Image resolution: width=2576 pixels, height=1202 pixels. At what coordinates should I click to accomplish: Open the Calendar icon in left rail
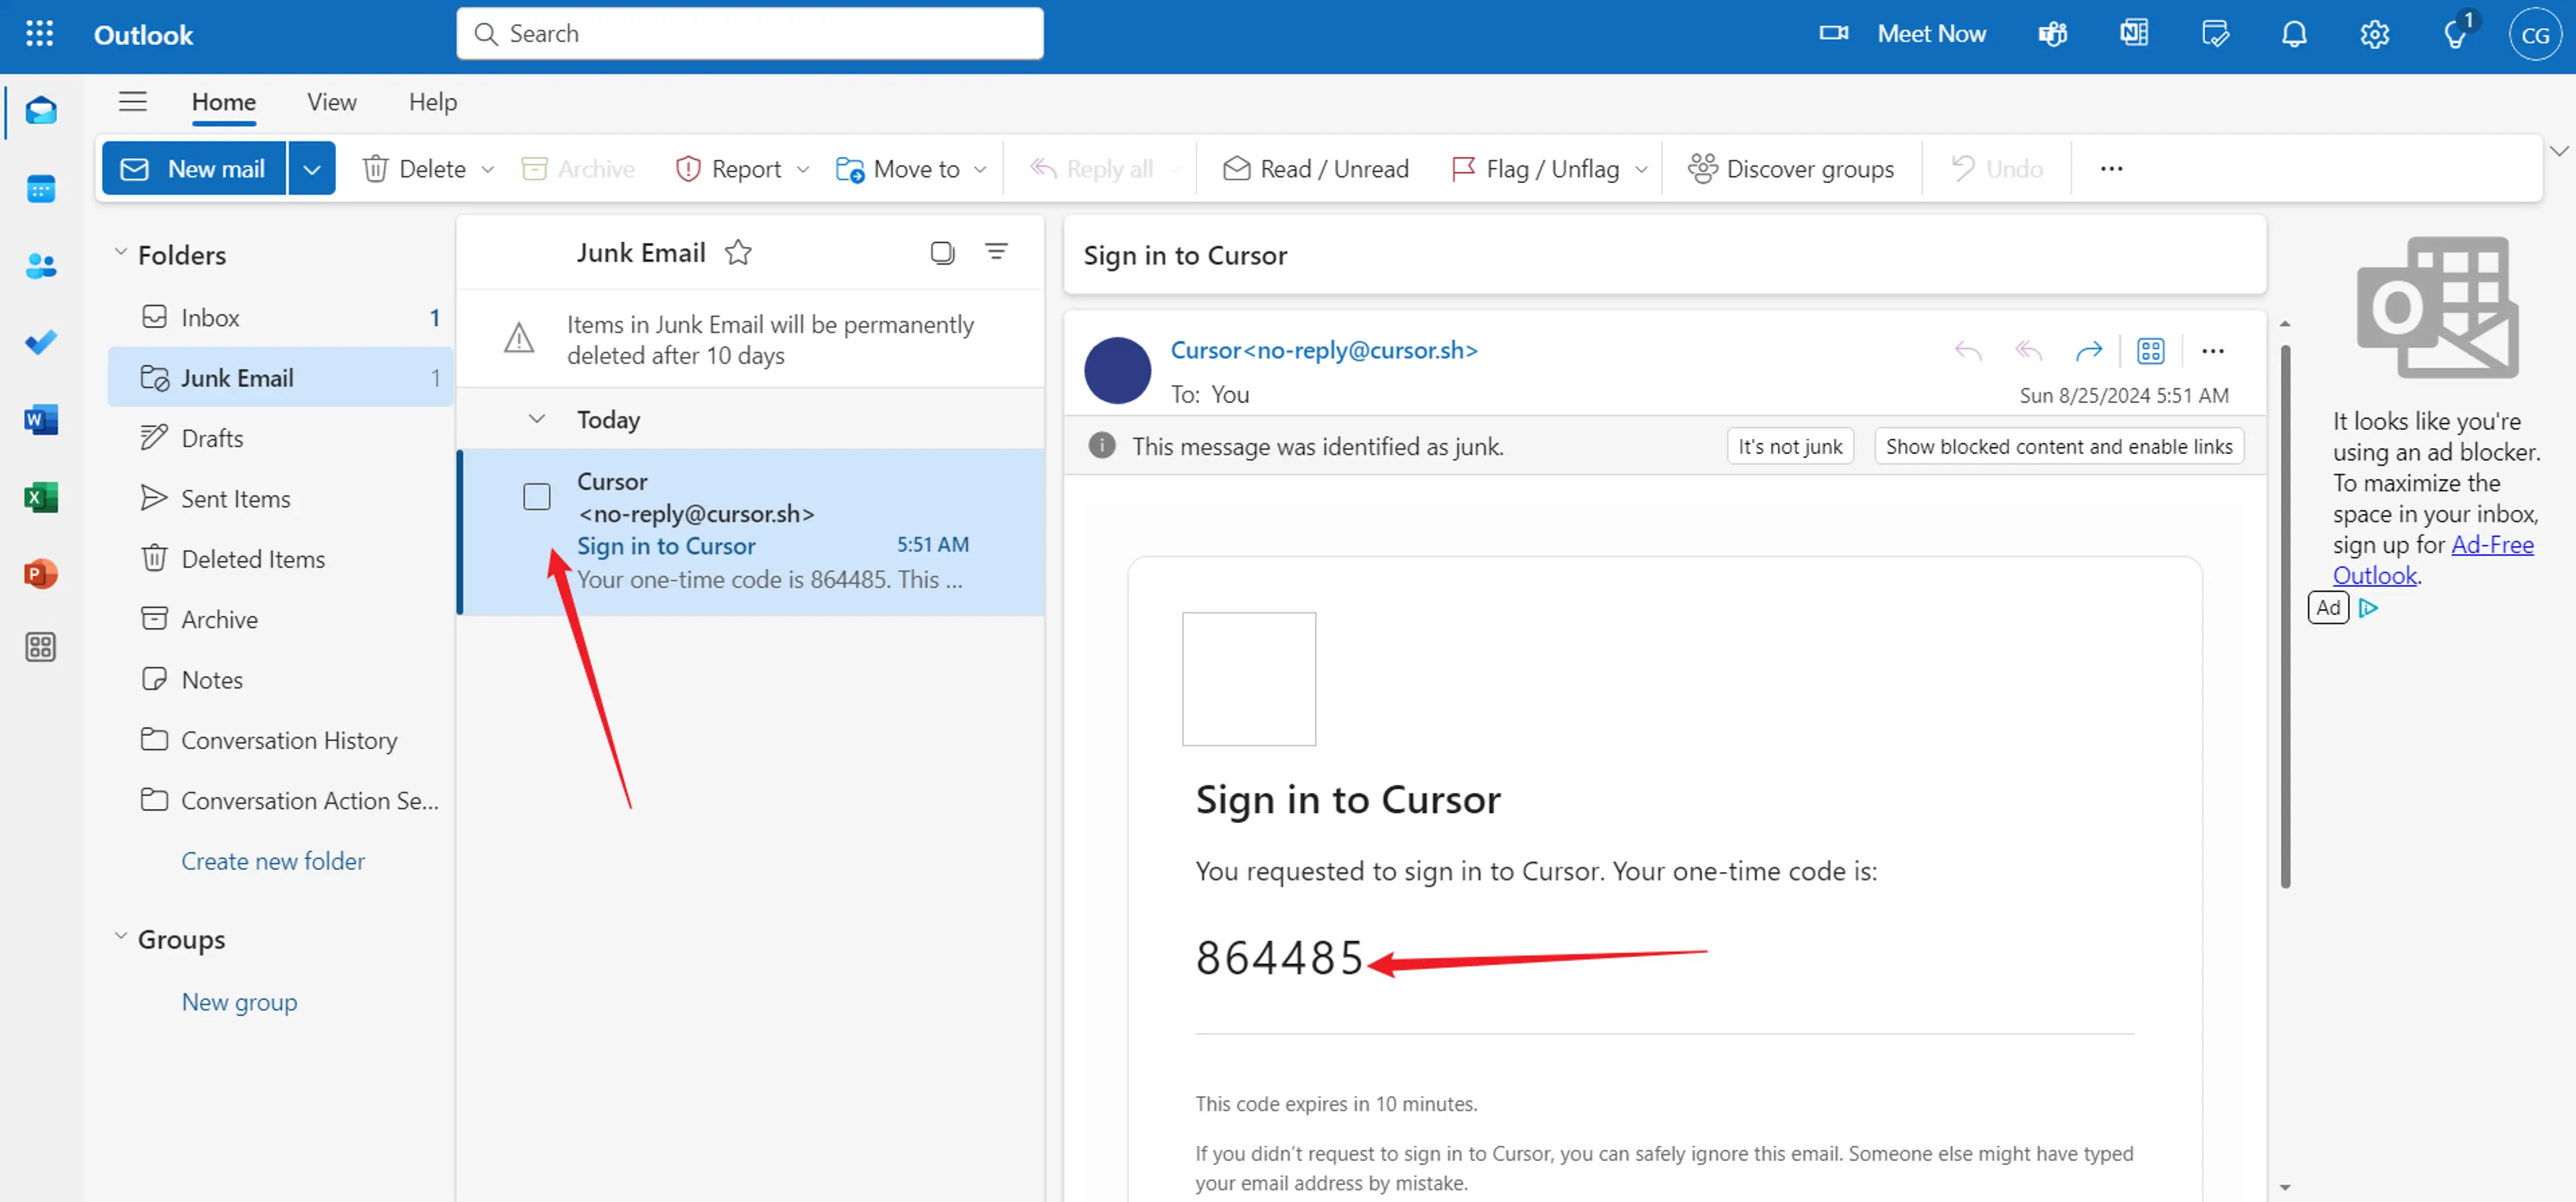(x=40, y=189)
